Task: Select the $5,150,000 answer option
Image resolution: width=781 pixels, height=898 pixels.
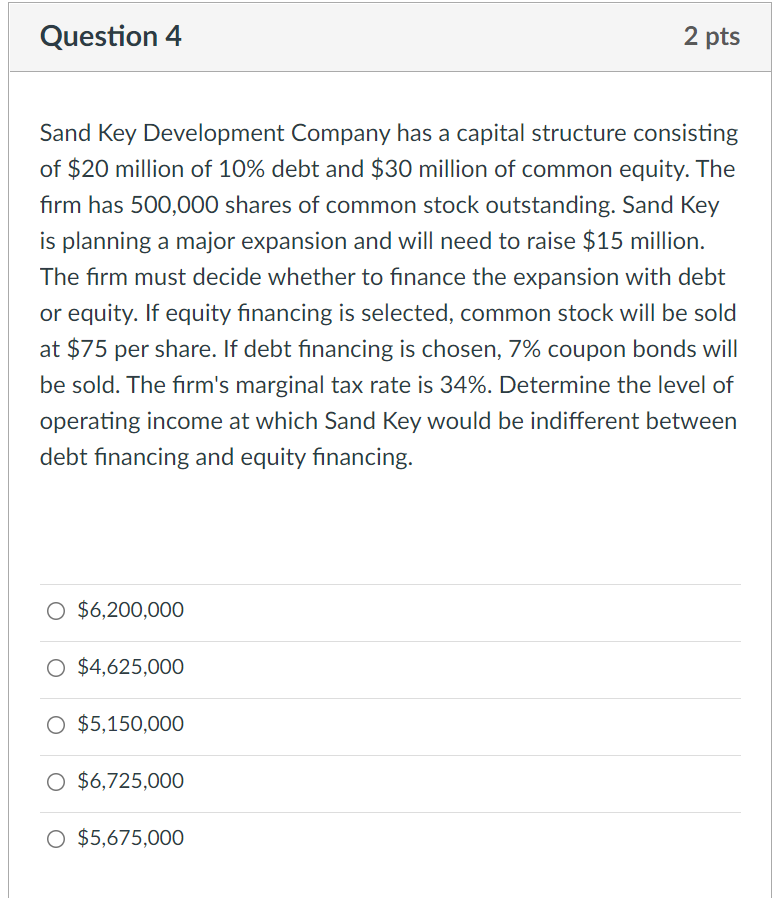Action: (56, 724)
